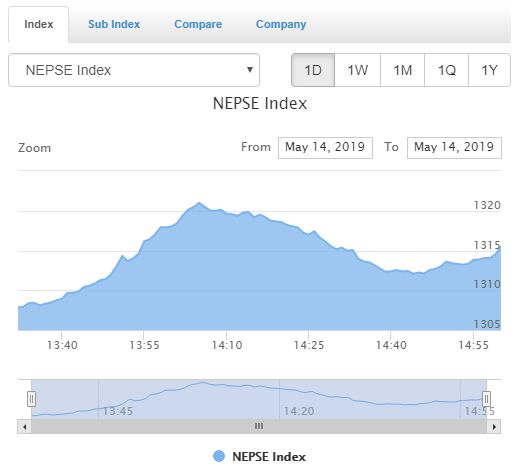Select the 1D time range
This screenshot has height=472, width=520.
click(x=313, y=70)
